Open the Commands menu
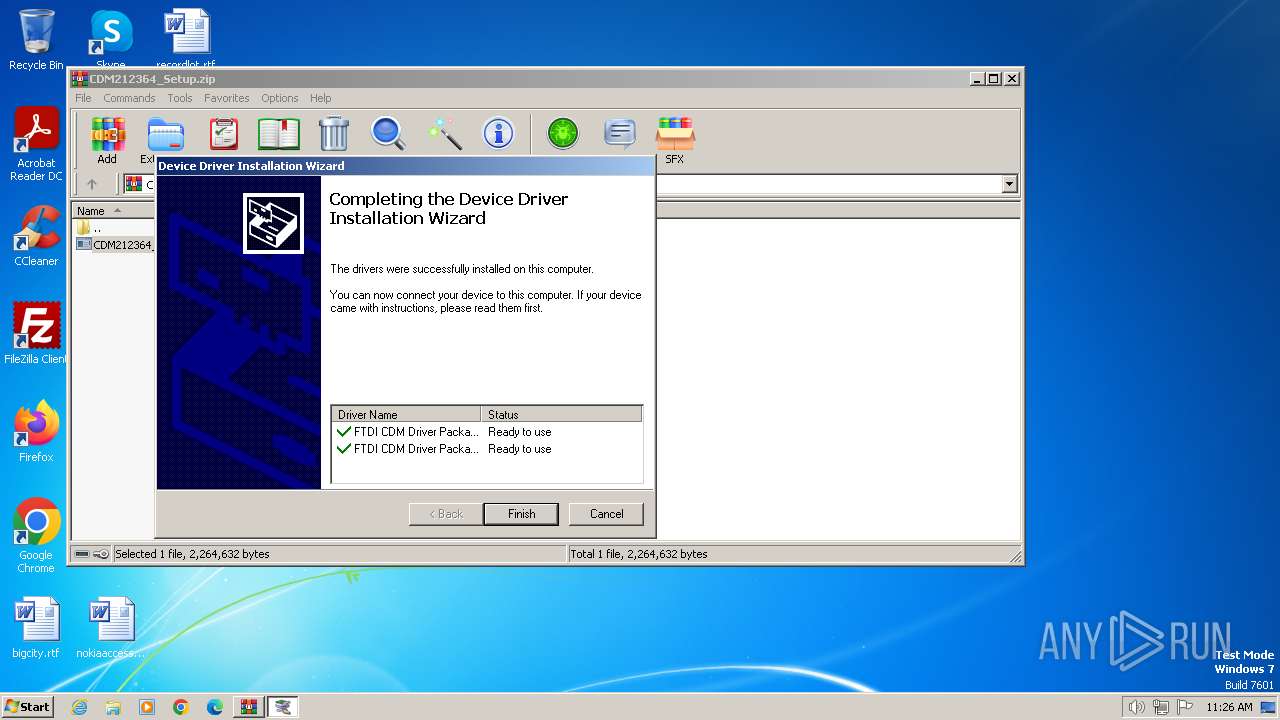The height and width of the screenshot is (720, 1280). pos(129,98)
